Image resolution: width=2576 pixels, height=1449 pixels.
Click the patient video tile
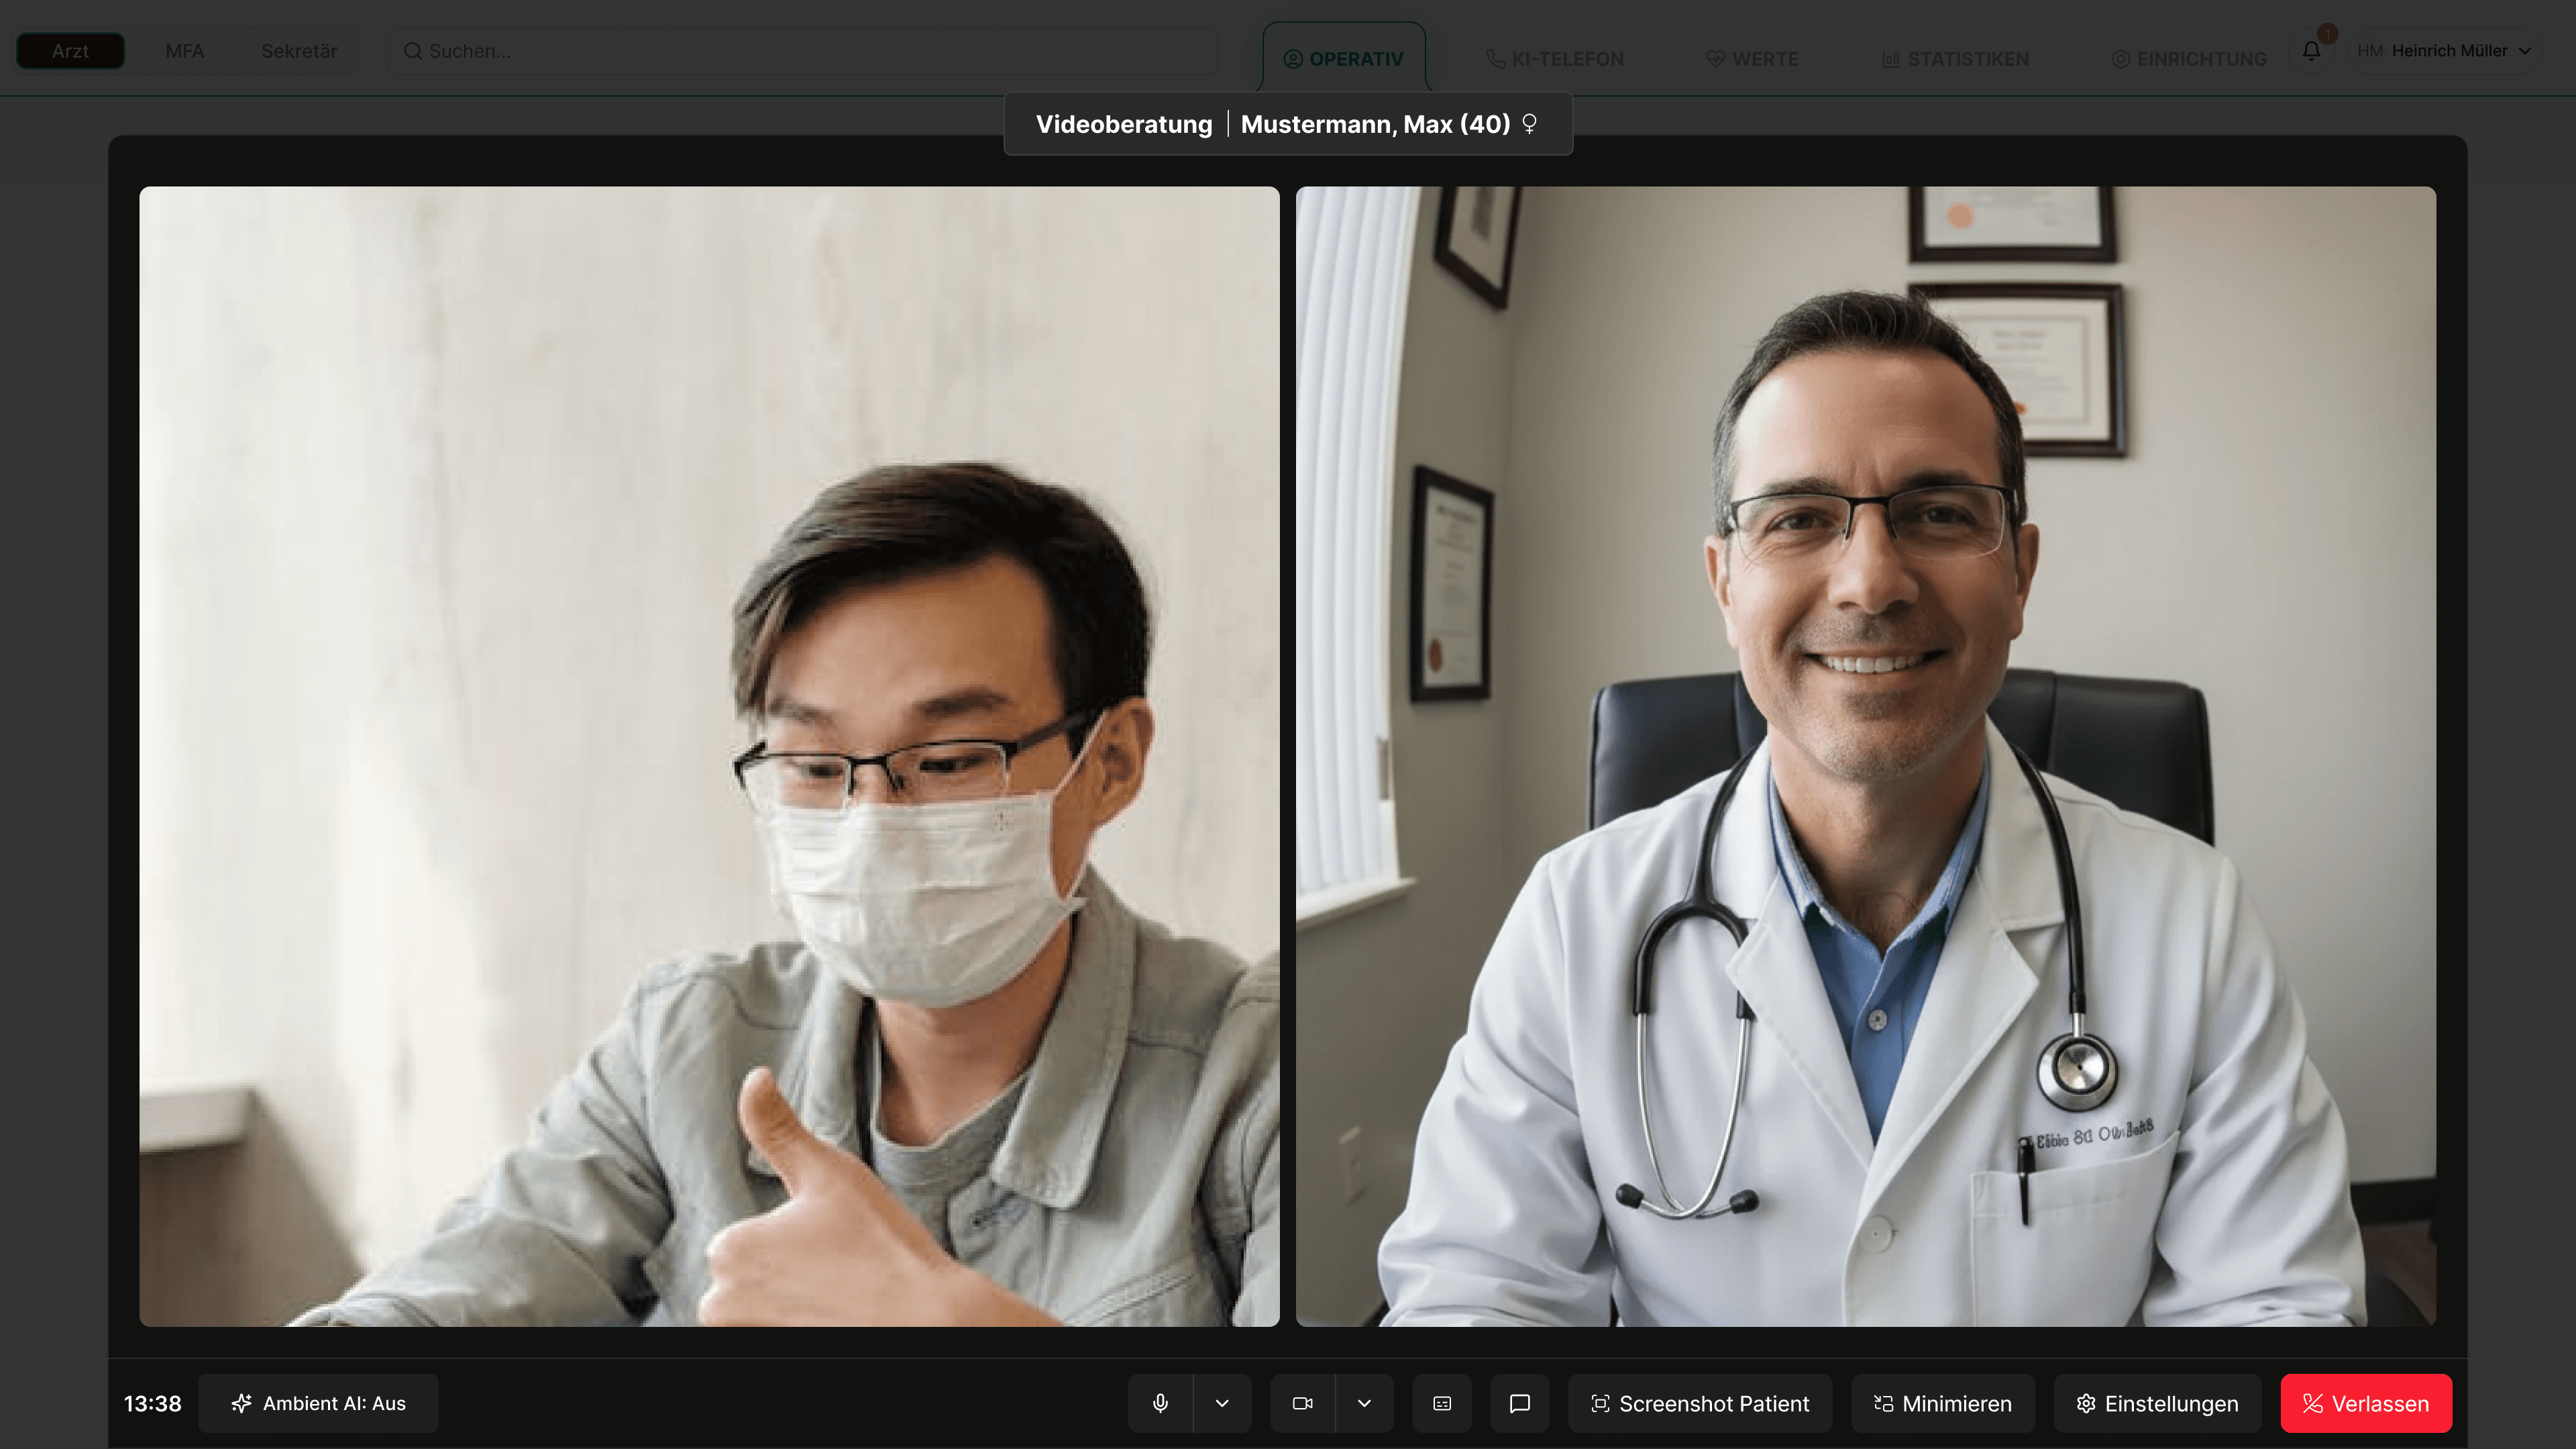[708, 756]
